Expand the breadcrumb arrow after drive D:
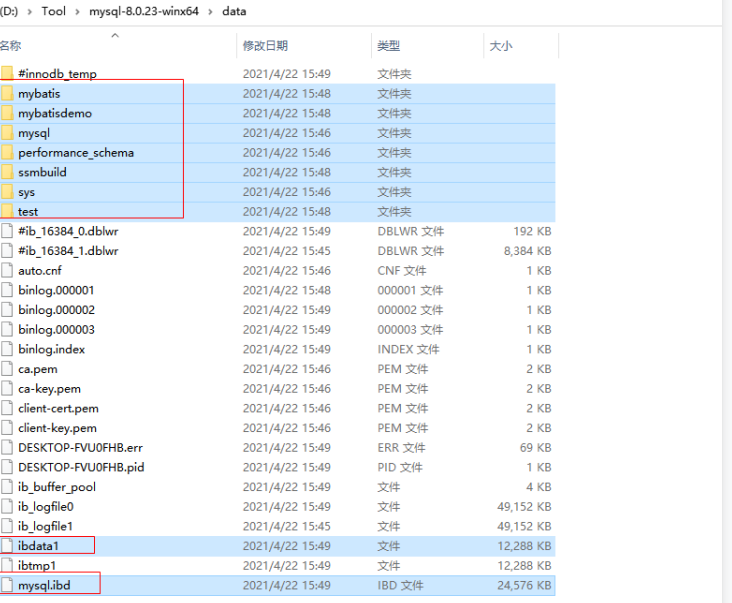 click(x=30, y=11)
